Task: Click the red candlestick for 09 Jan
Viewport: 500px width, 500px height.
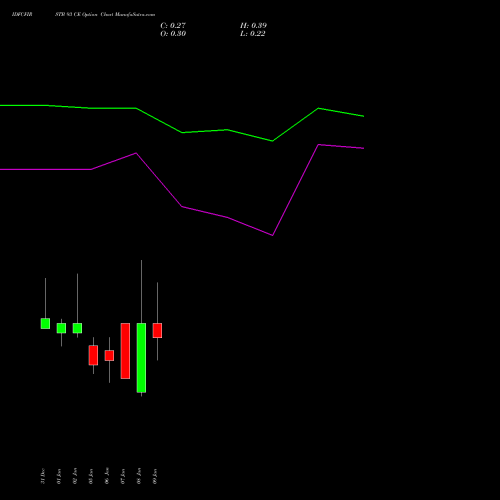Action: point(157,330)
